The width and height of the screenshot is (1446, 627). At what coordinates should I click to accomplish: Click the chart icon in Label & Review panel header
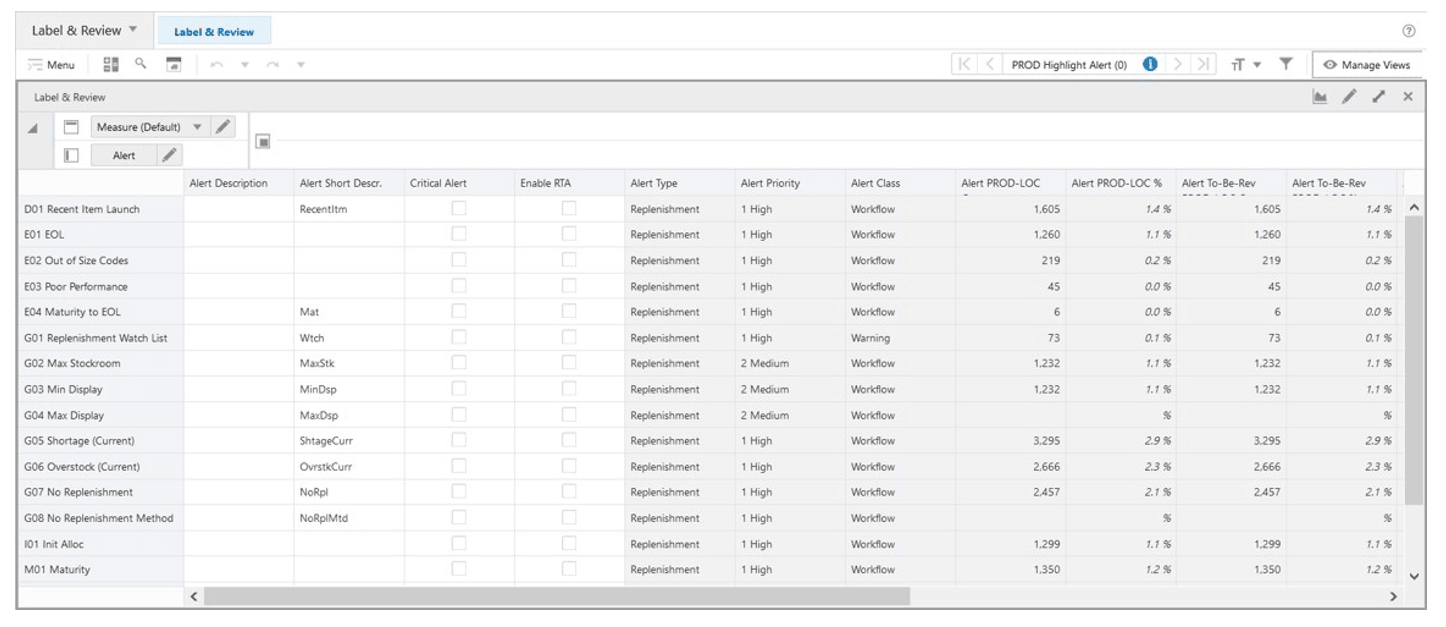click(x=1320, y=97)
